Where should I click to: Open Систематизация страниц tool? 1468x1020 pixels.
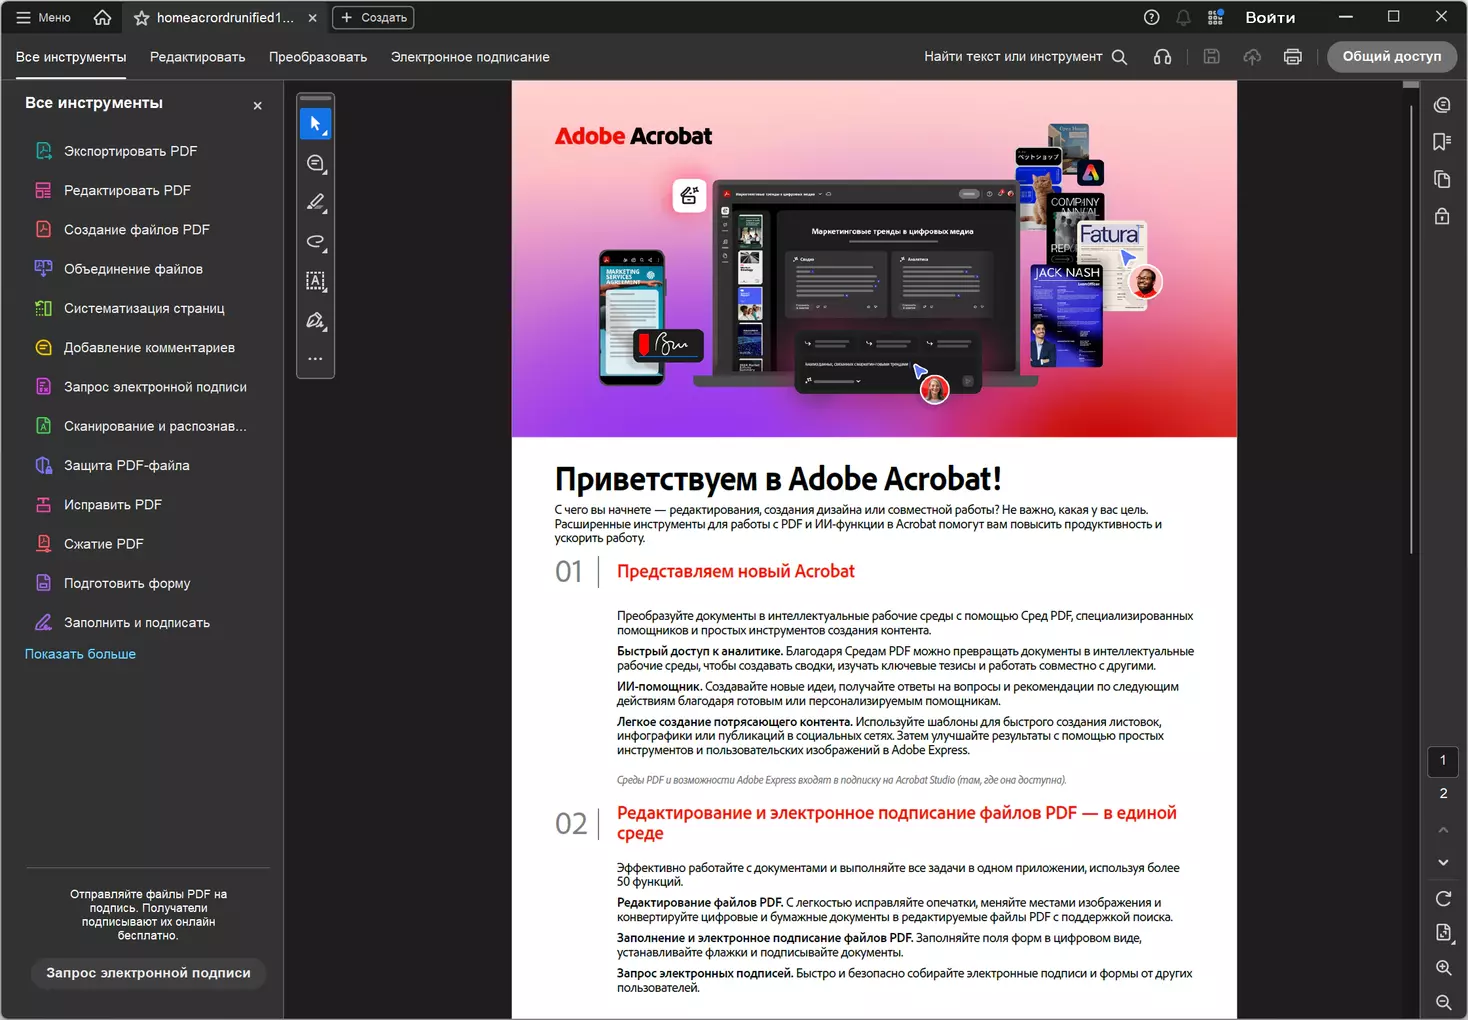(143, 308)
